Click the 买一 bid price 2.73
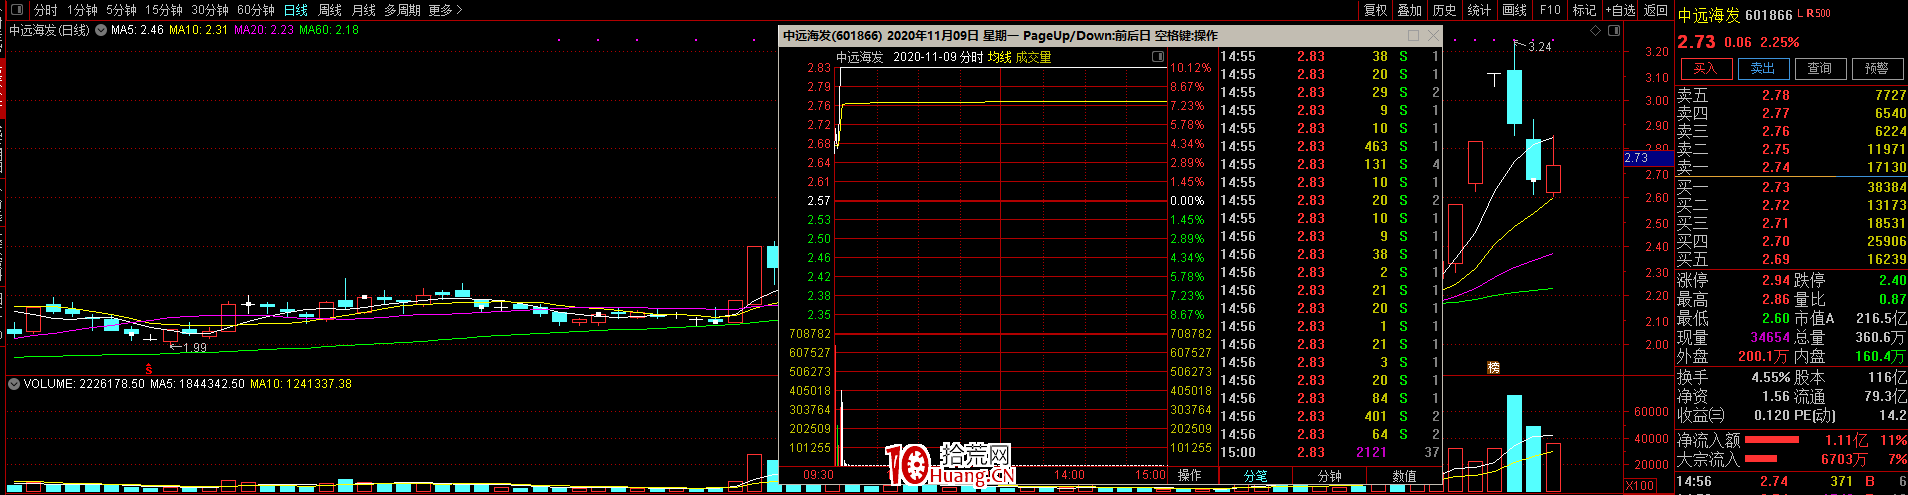 (x=1776, y=188)
